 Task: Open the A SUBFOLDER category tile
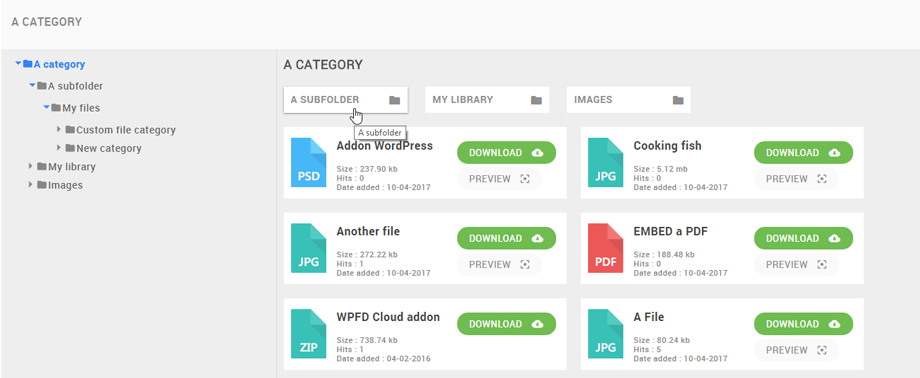click(x=346, y=100)
